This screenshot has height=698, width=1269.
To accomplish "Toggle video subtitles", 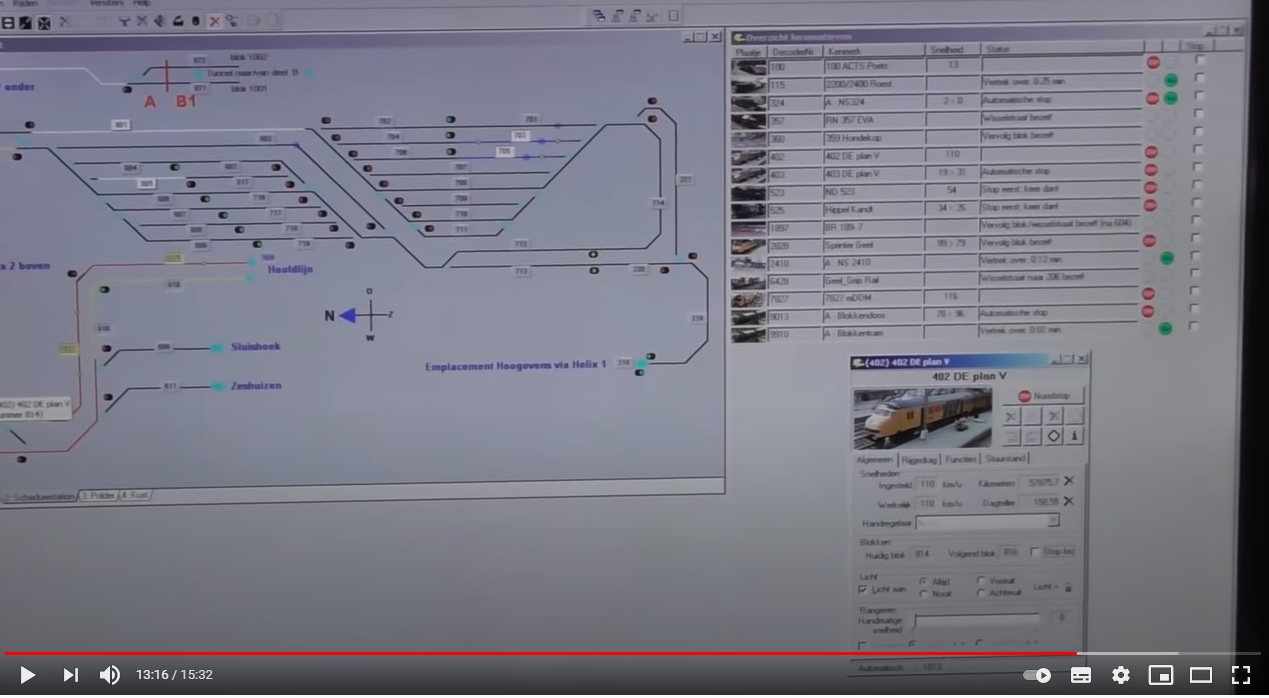I will click(1081, 675).
